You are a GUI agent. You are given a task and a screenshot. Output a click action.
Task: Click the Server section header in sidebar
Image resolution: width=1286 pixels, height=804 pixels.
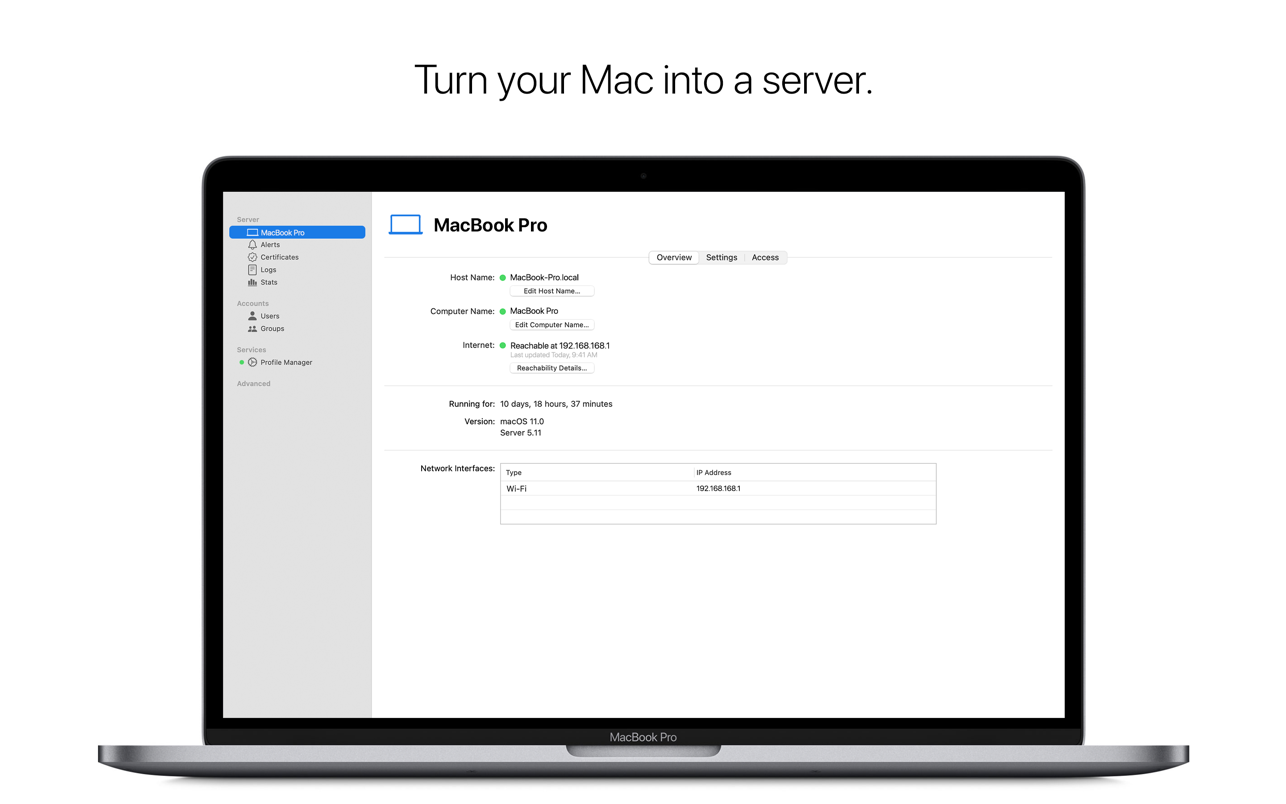pyautogui.click(x=248, y=220)
